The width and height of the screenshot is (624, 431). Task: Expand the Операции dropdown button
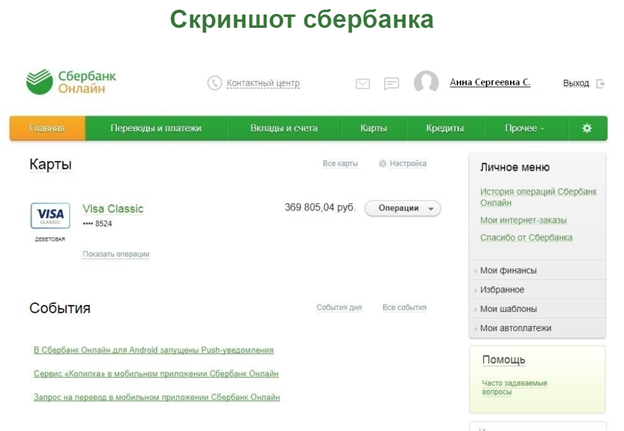403,208
